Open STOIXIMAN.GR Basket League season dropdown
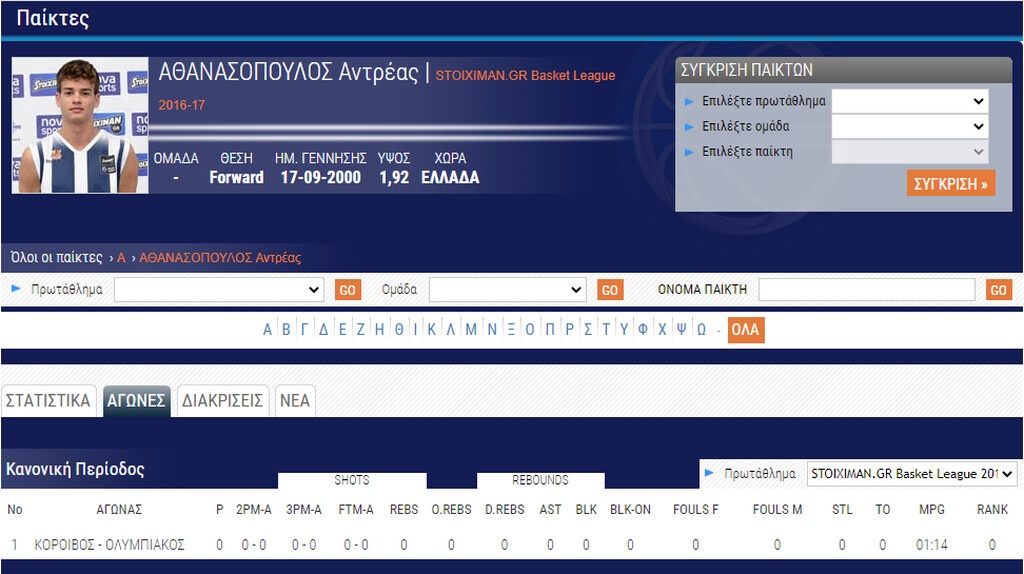Image resolution: width=1024 pixels, height=574 pixels. [x=912, y=473]
